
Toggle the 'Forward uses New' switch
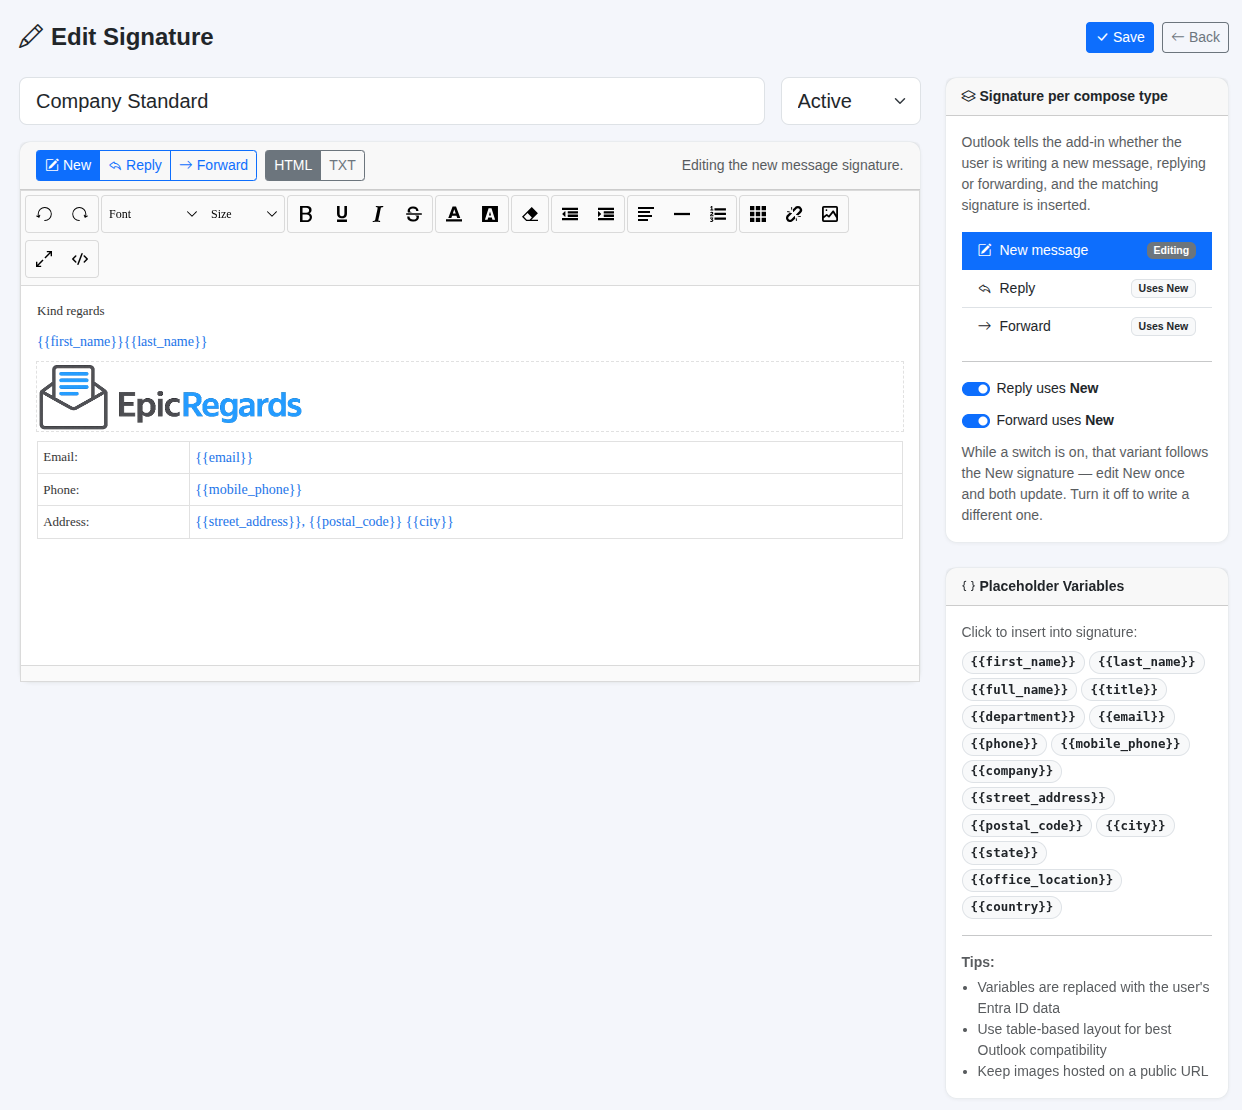coord(976,421)
